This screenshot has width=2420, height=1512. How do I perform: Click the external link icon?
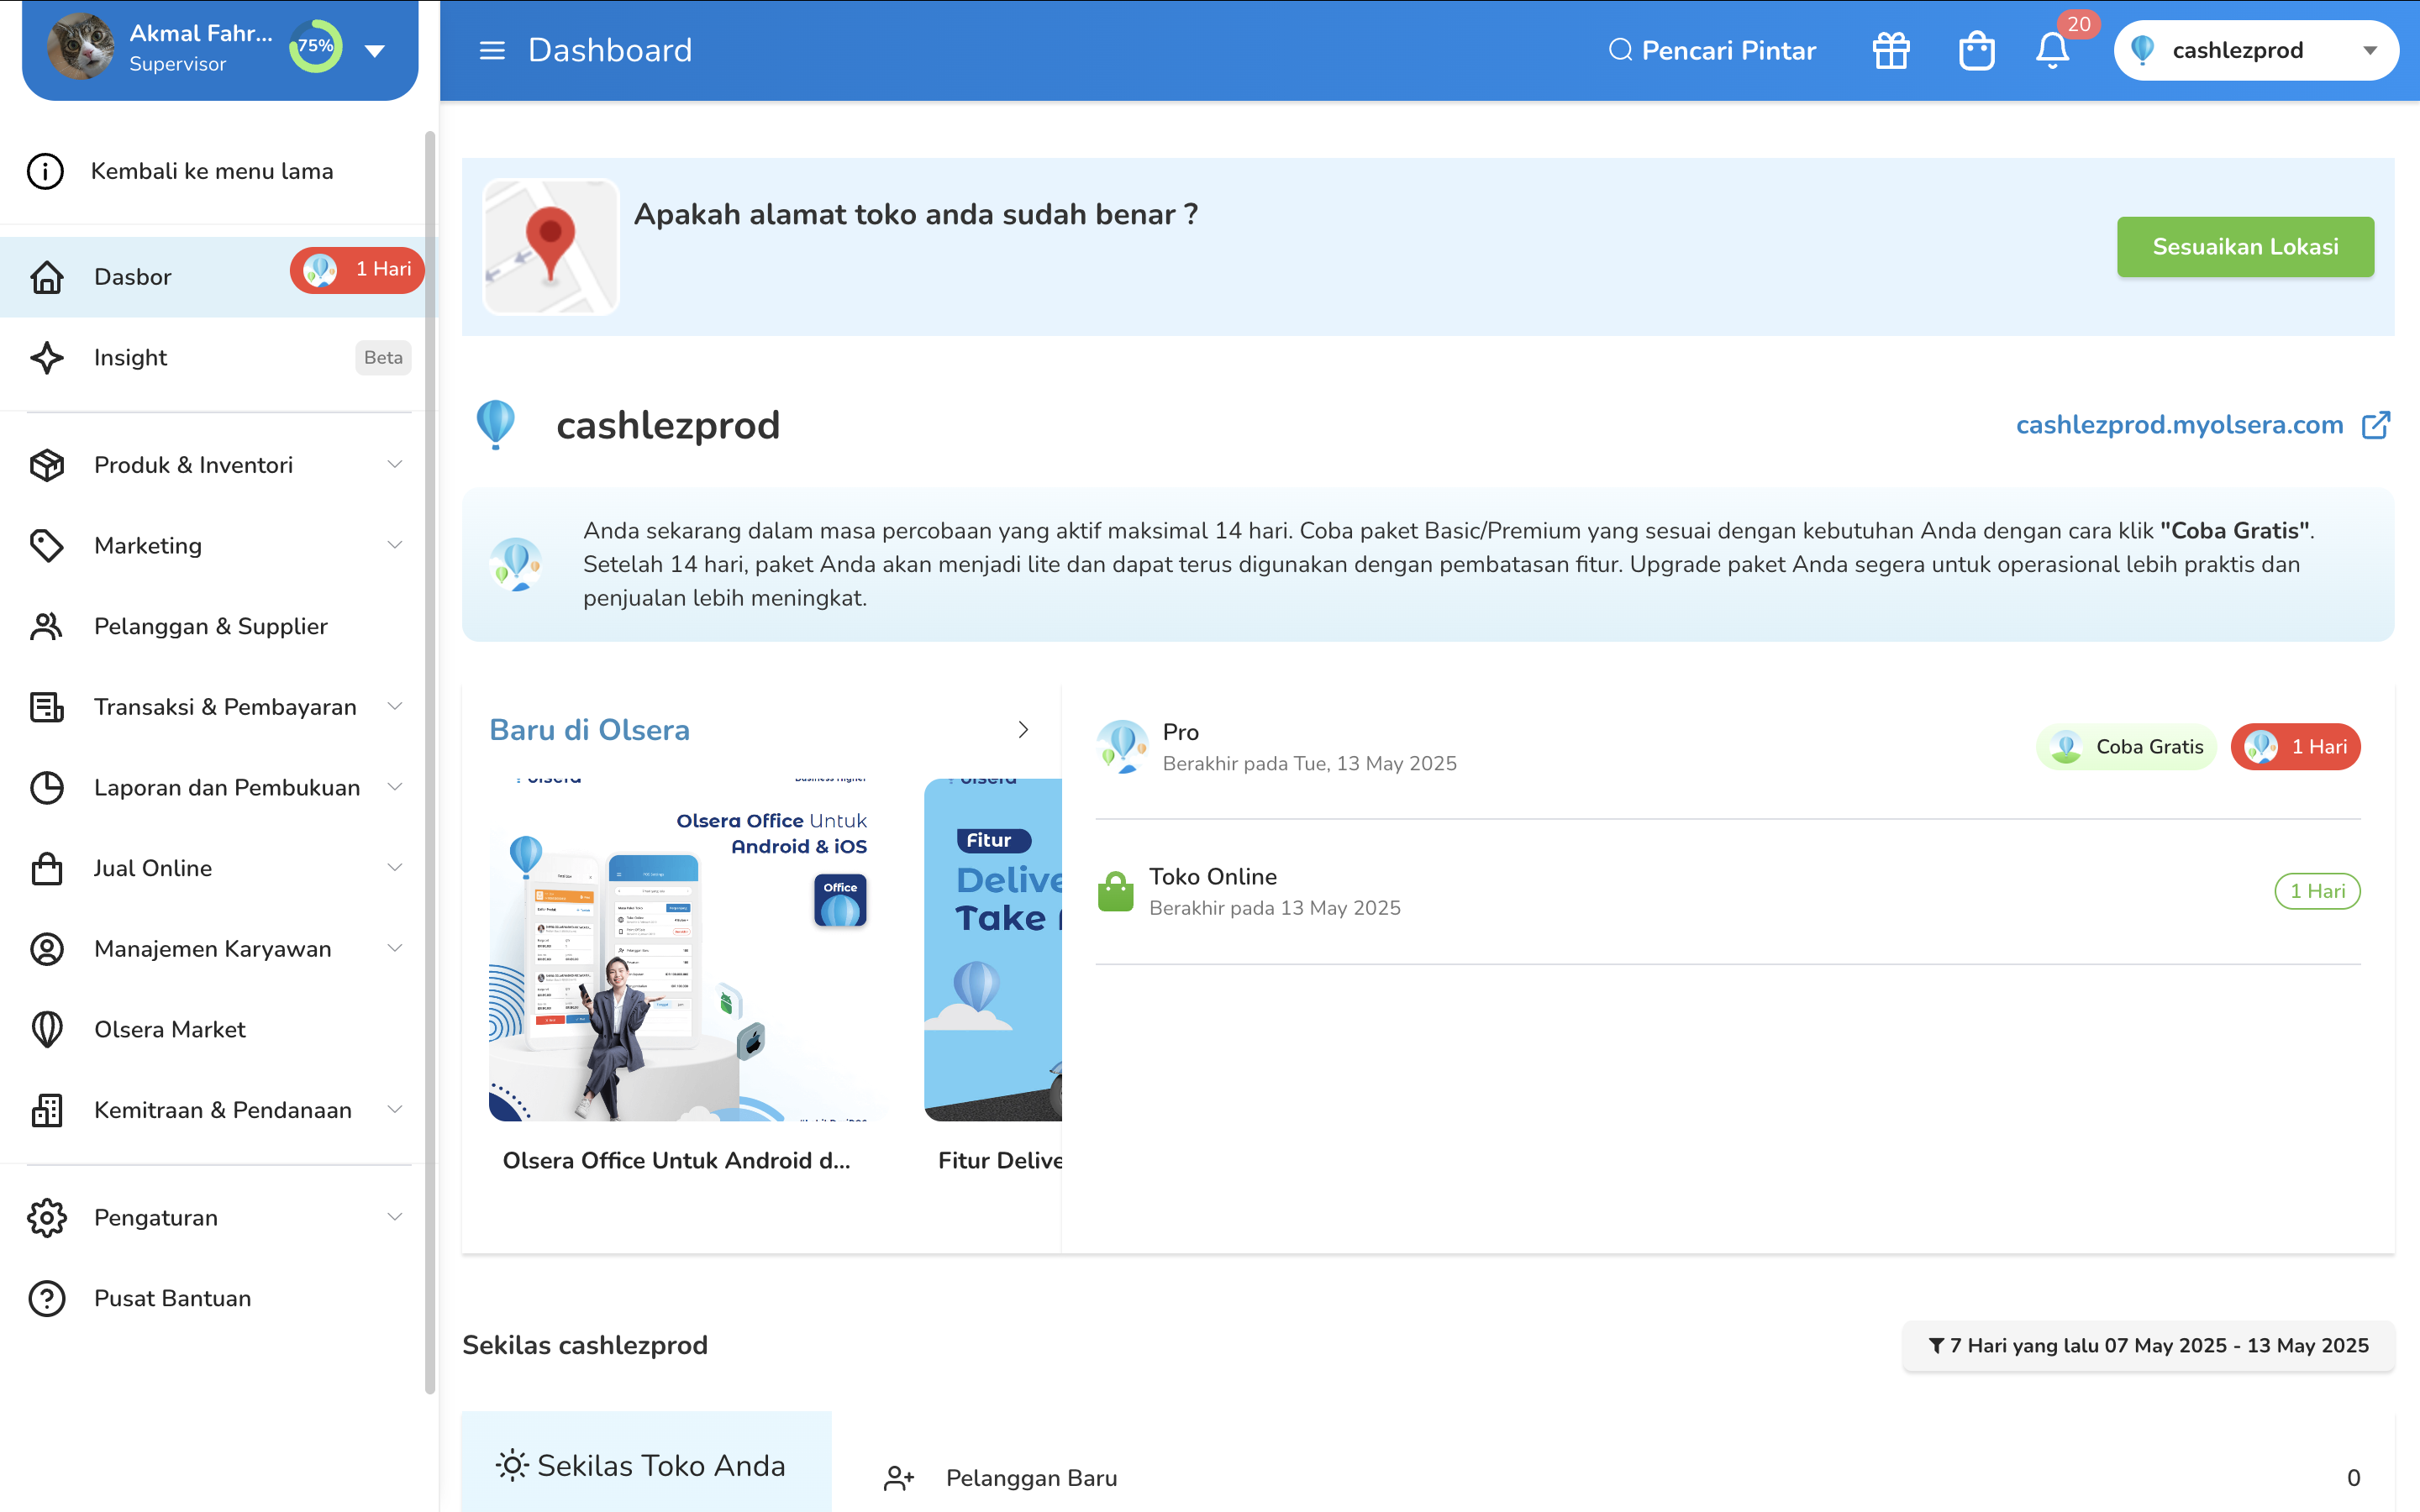pos(2376,425)
